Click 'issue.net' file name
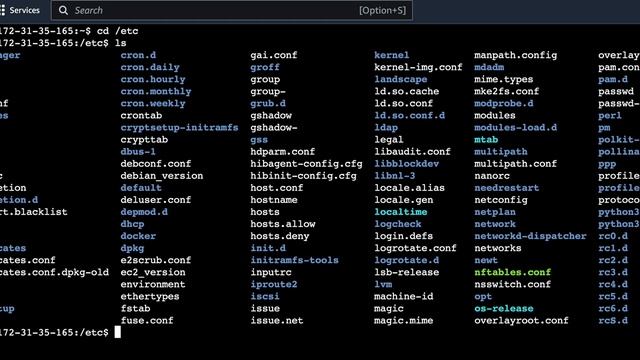Viewport: 640px width, 360px height. click(x=277, y=320)
